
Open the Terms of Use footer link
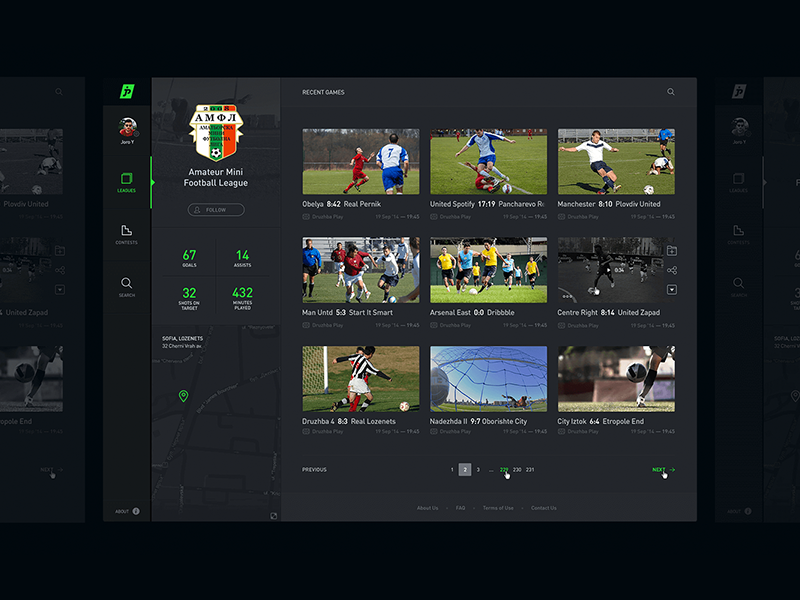click(x=498, y=508)
